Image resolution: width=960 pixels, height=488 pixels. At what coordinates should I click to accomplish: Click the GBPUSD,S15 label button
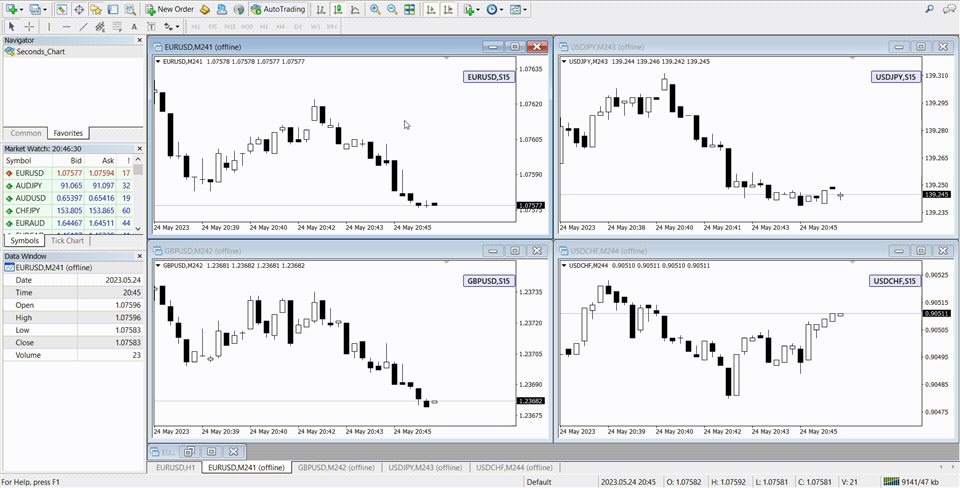pyautogui.click(x=490, y=280)
